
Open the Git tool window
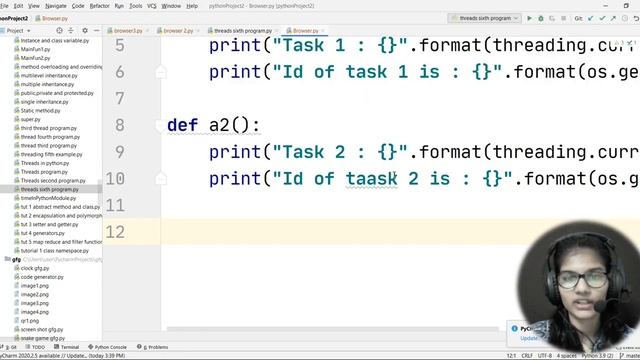(x=9, y=347)
